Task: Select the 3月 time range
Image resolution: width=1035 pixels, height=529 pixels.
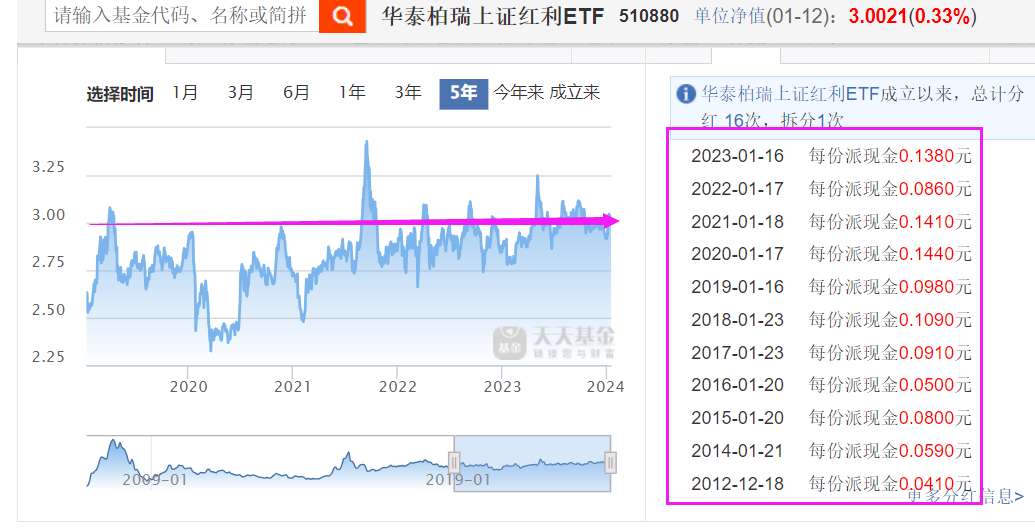Action: [x=241, y=93]
